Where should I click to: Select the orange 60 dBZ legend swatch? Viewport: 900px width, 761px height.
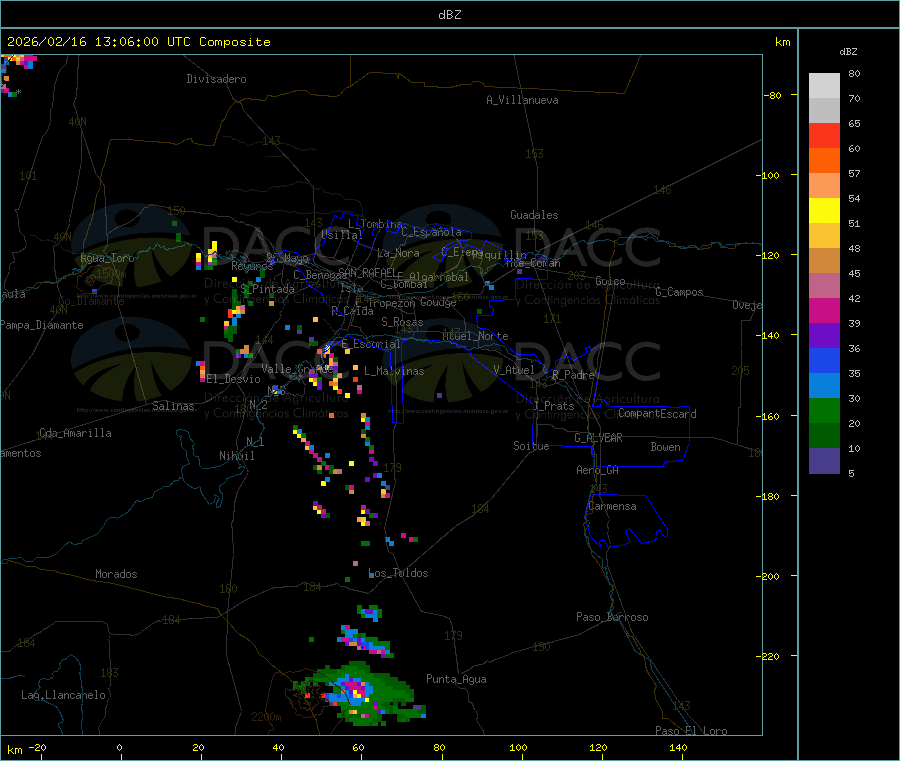pos(824,161)
